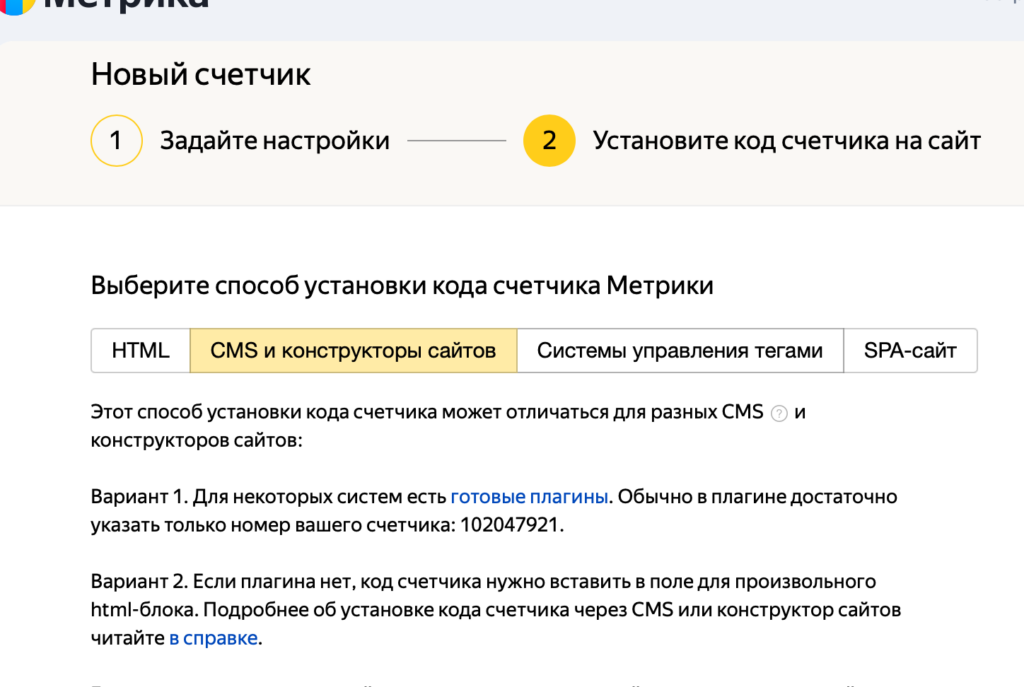1024x687 pixels.
Task: Follow the в справке link
Action: tap(214, 638)
